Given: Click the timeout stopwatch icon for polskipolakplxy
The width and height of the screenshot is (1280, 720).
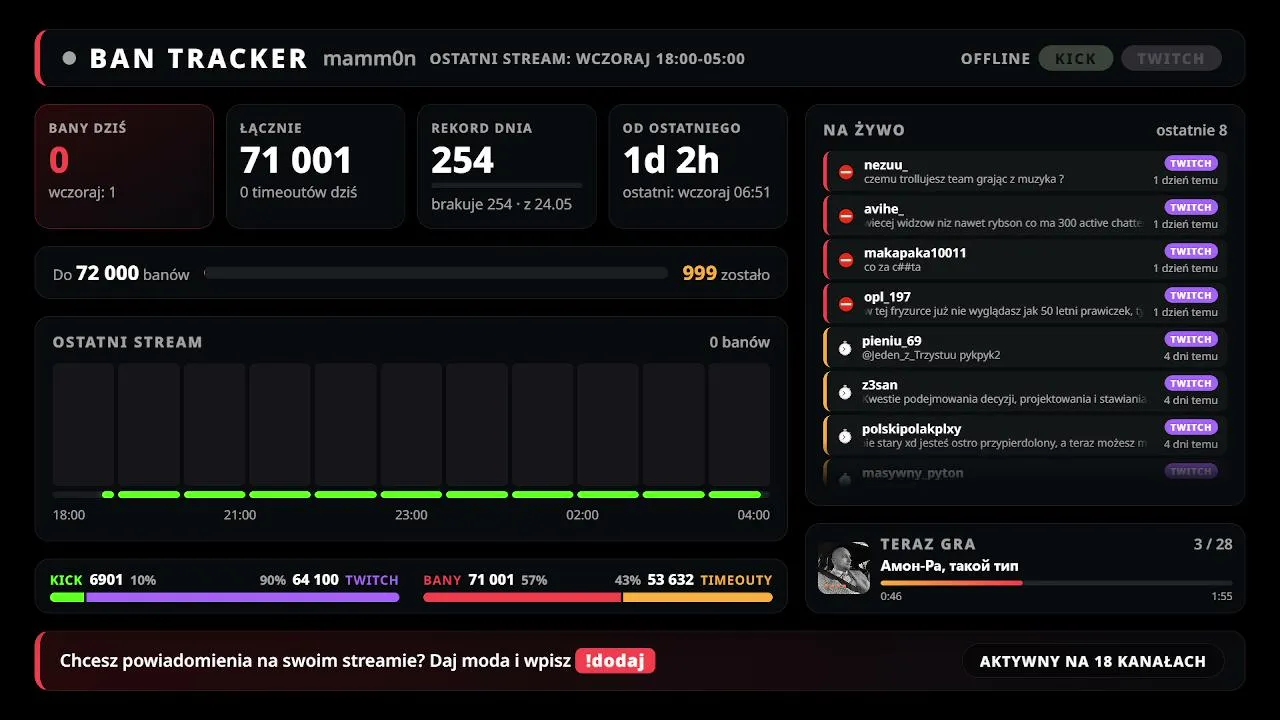Looking at the screenshot, I should click(845, 436).
